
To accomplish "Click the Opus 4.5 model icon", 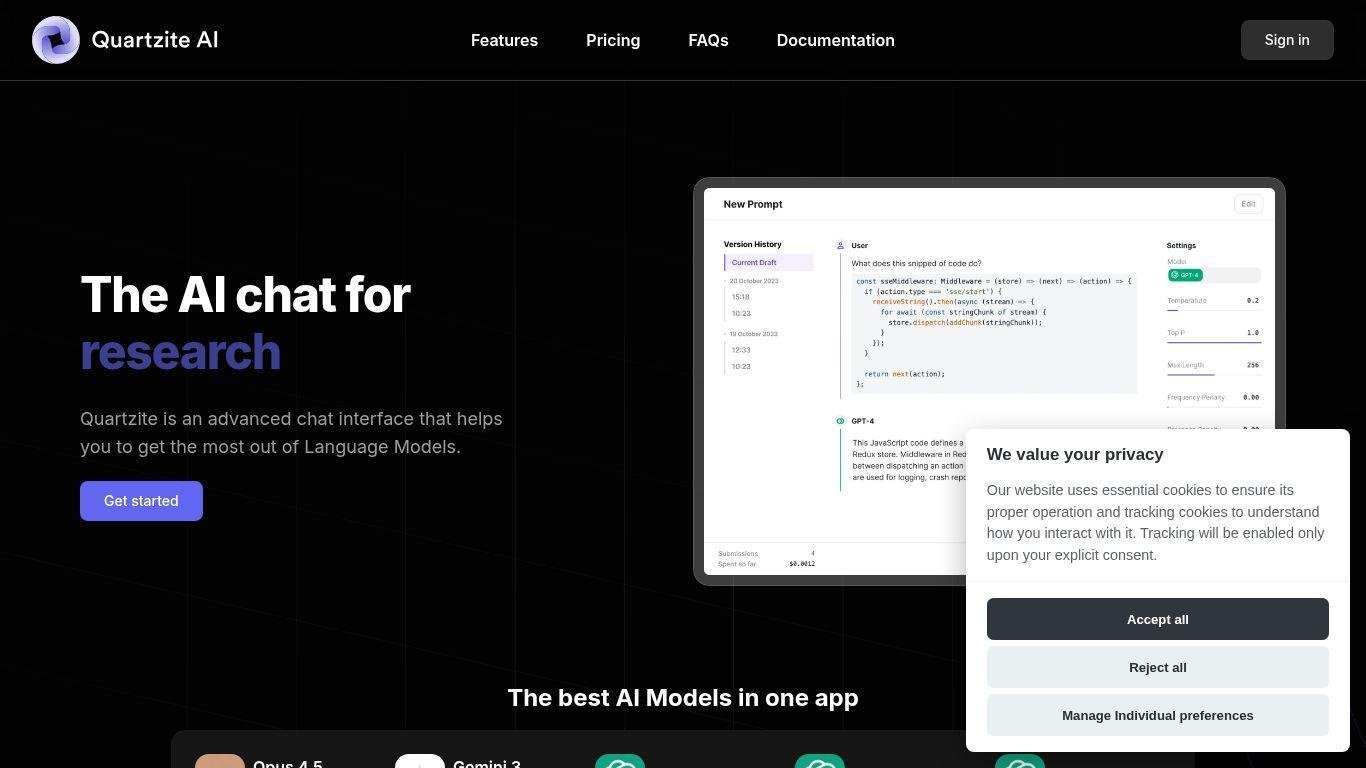I will tap(220, 762).
